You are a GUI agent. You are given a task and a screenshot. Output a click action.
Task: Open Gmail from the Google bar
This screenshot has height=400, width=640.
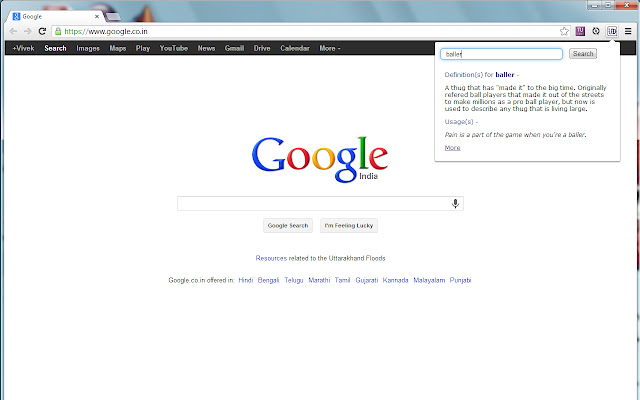[234, 48]
